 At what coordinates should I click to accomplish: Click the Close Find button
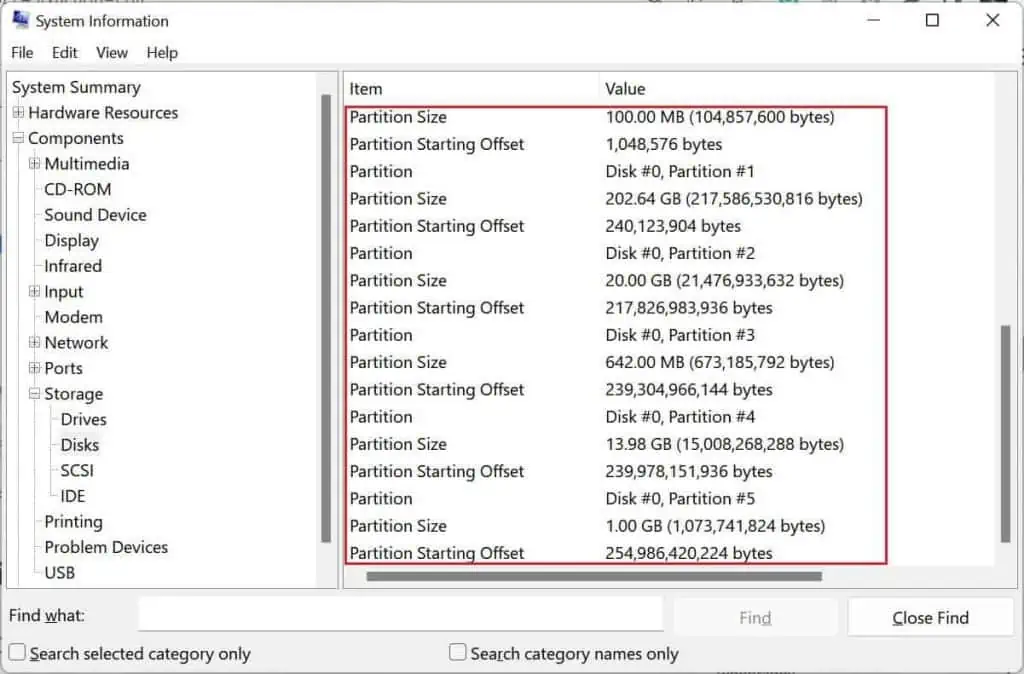929,617
